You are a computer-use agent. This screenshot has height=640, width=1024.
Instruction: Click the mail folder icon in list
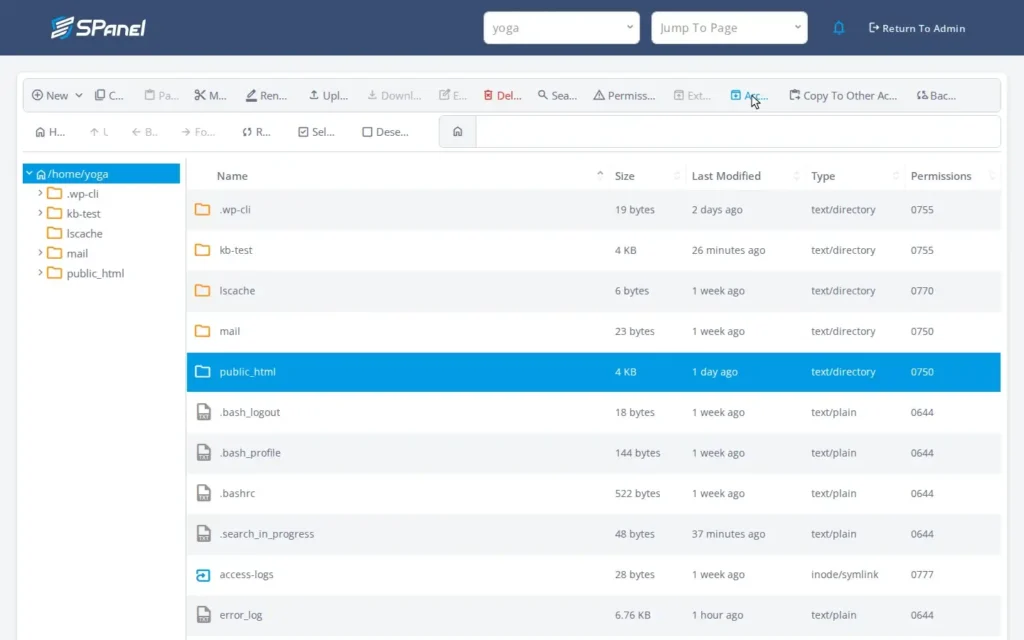click(202, 330)
